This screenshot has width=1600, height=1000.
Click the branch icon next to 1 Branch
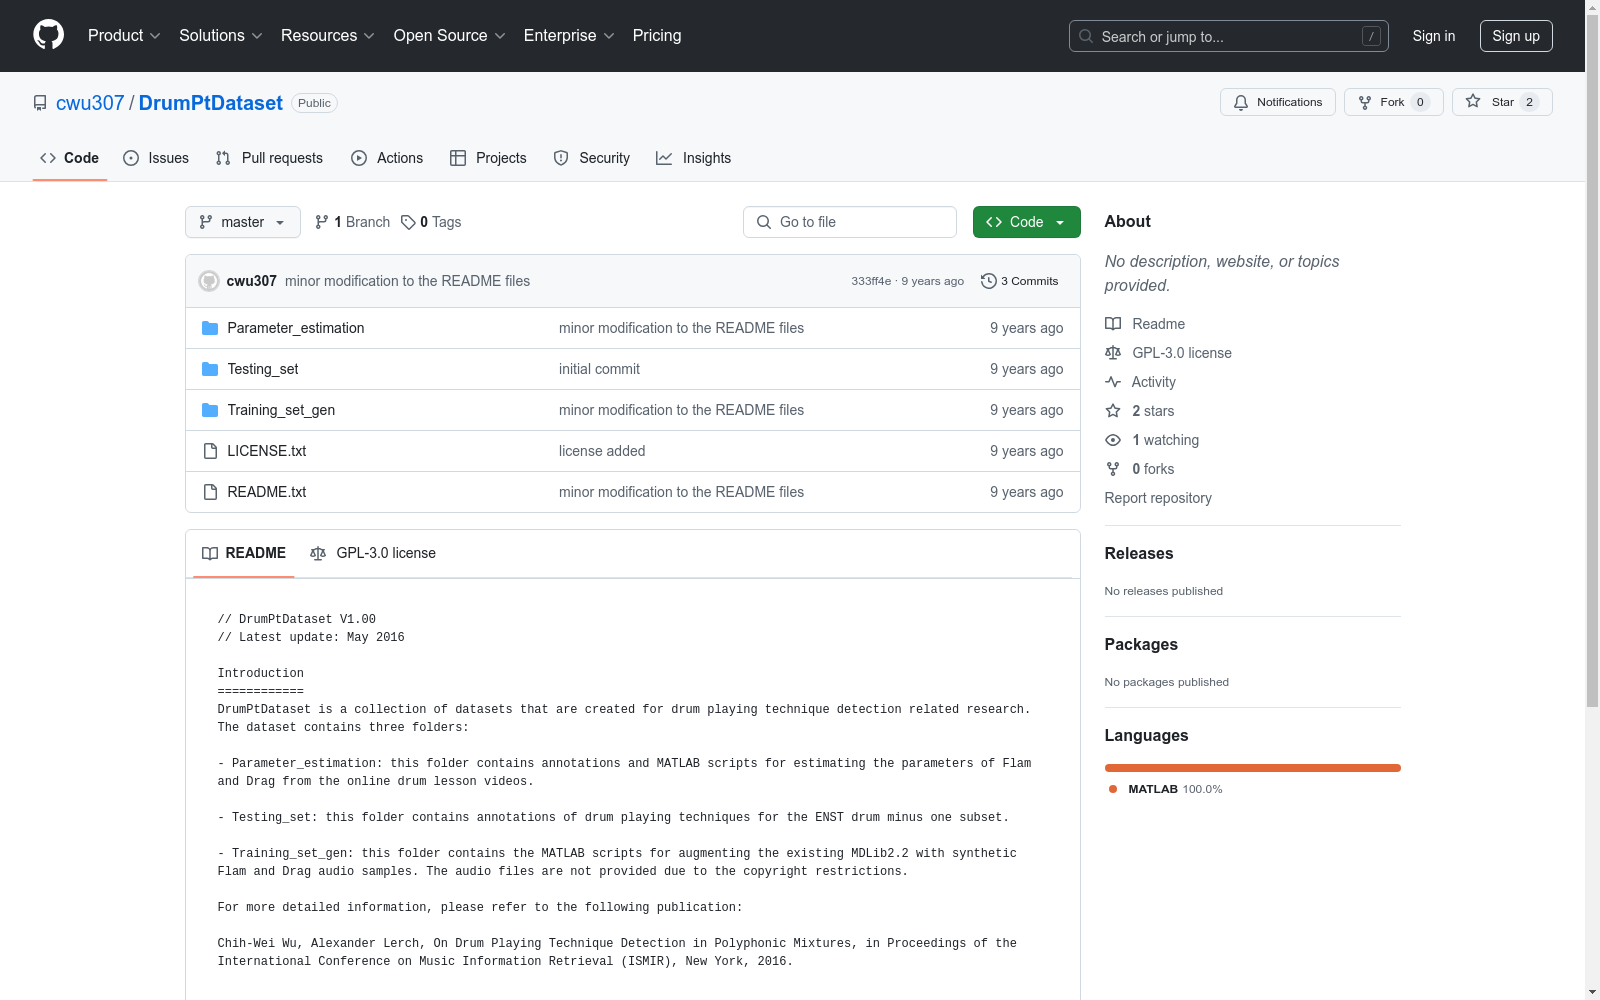pyautogui.click(x=322, y=222)
